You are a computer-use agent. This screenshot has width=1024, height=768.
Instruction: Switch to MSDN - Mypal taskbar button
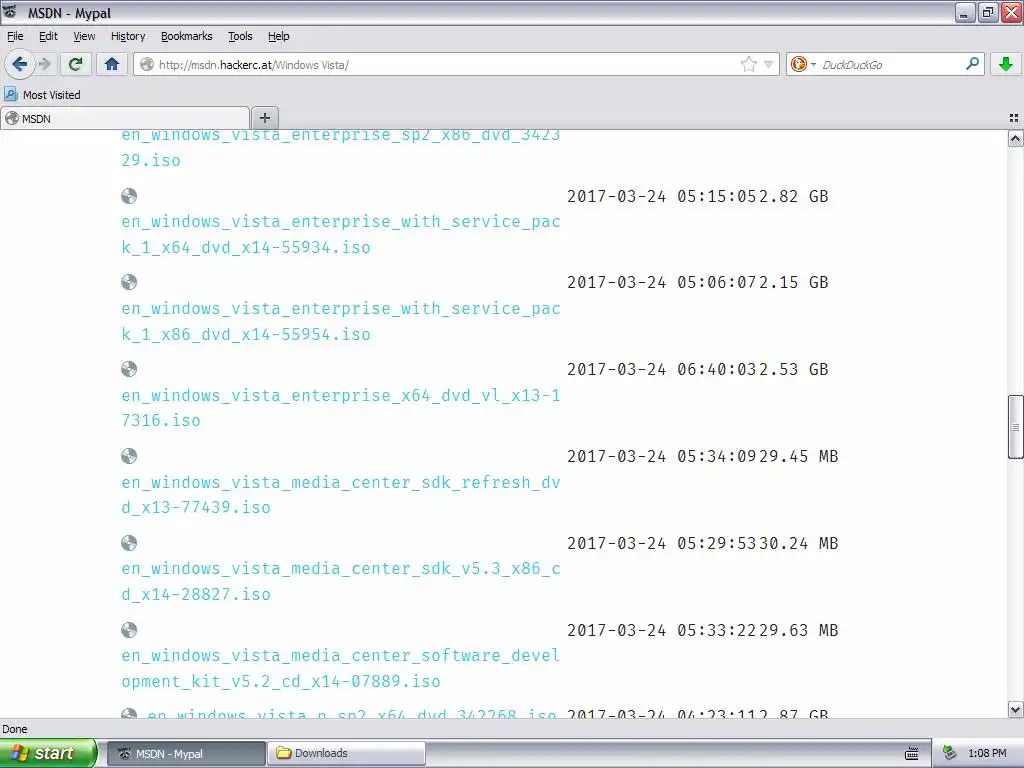(x=186, y=754)
